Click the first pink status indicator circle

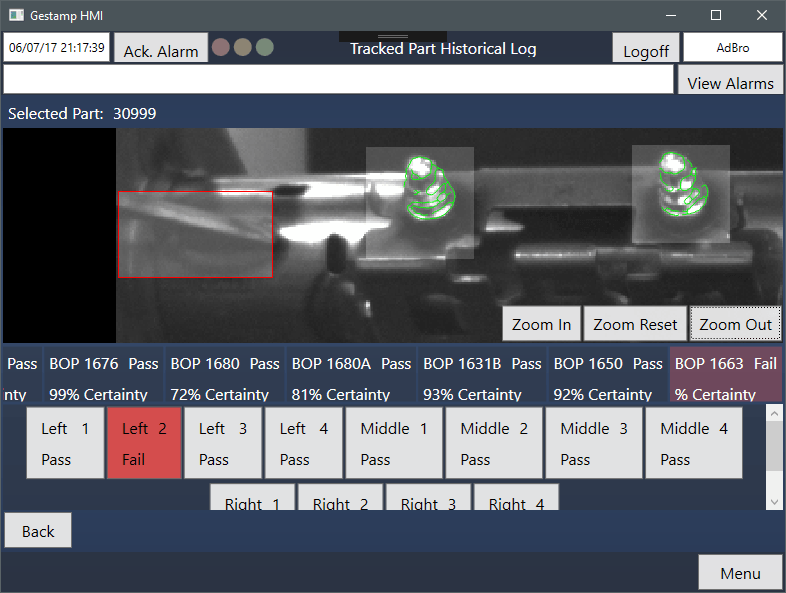click(x=221, y=47)
